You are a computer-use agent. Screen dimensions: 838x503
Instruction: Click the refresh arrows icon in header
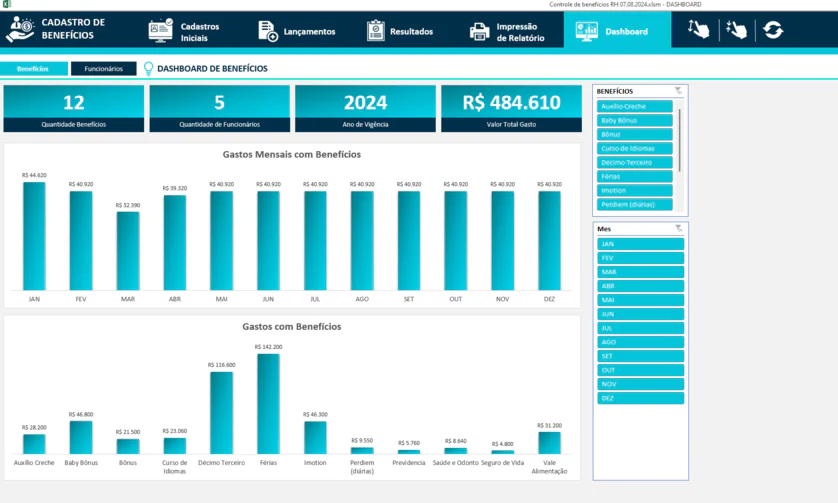[773, 31]
